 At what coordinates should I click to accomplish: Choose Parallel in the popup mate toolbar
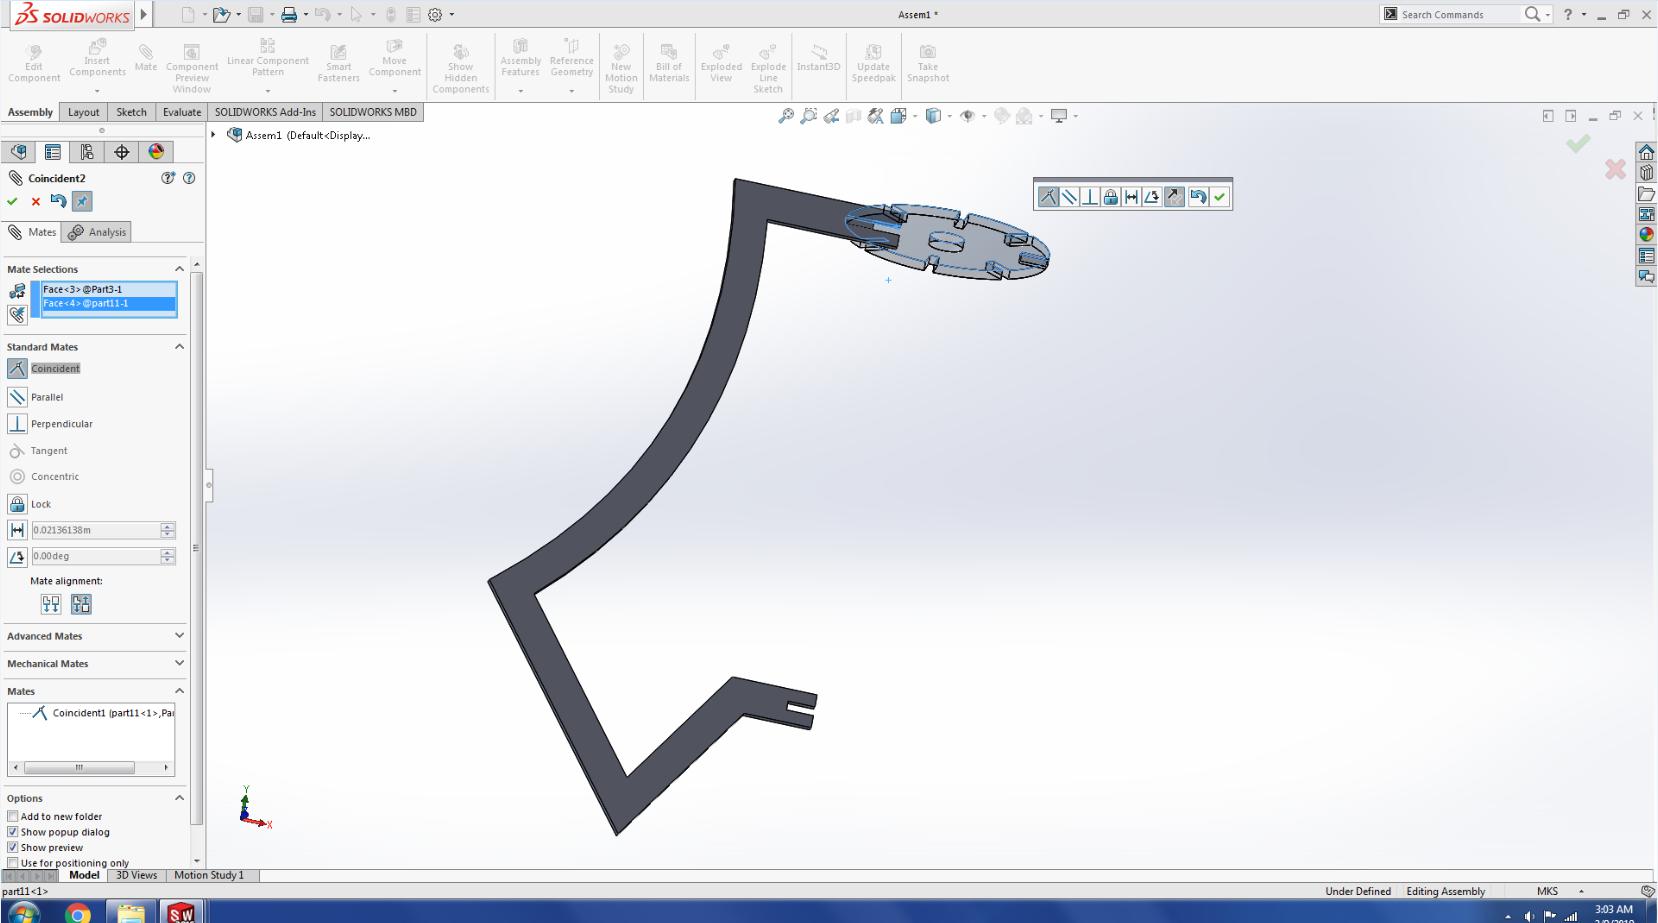point(1069,197)
